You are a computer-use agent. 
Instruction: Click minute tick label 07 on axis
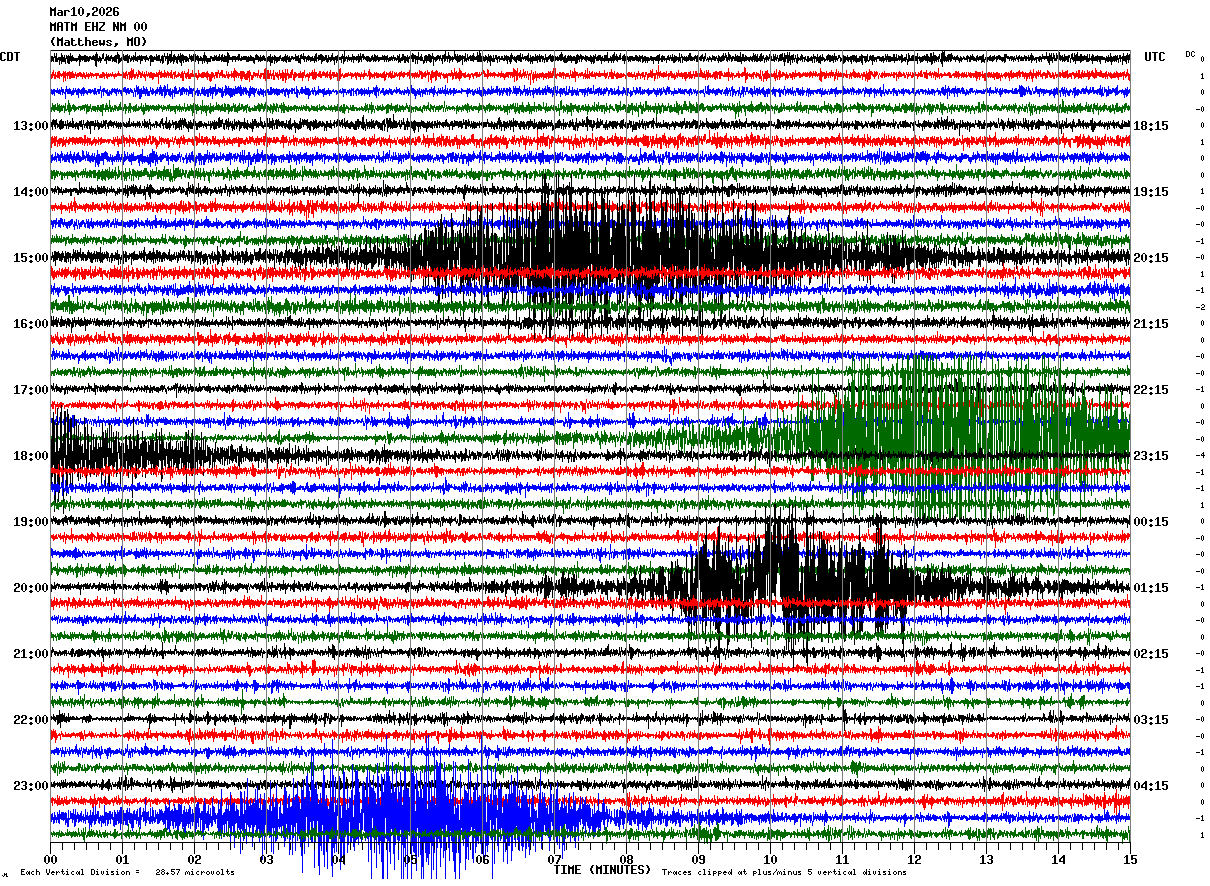pyautogui.click(x=555, y=859)
